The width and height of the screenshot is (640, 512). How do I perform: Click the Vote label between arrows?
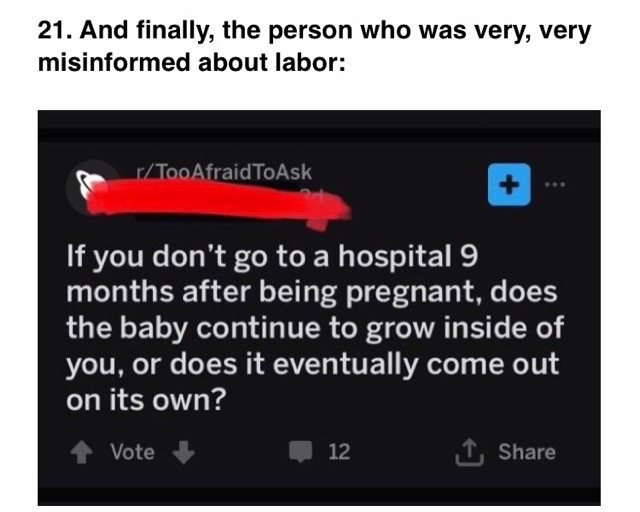tap(132, 452)
